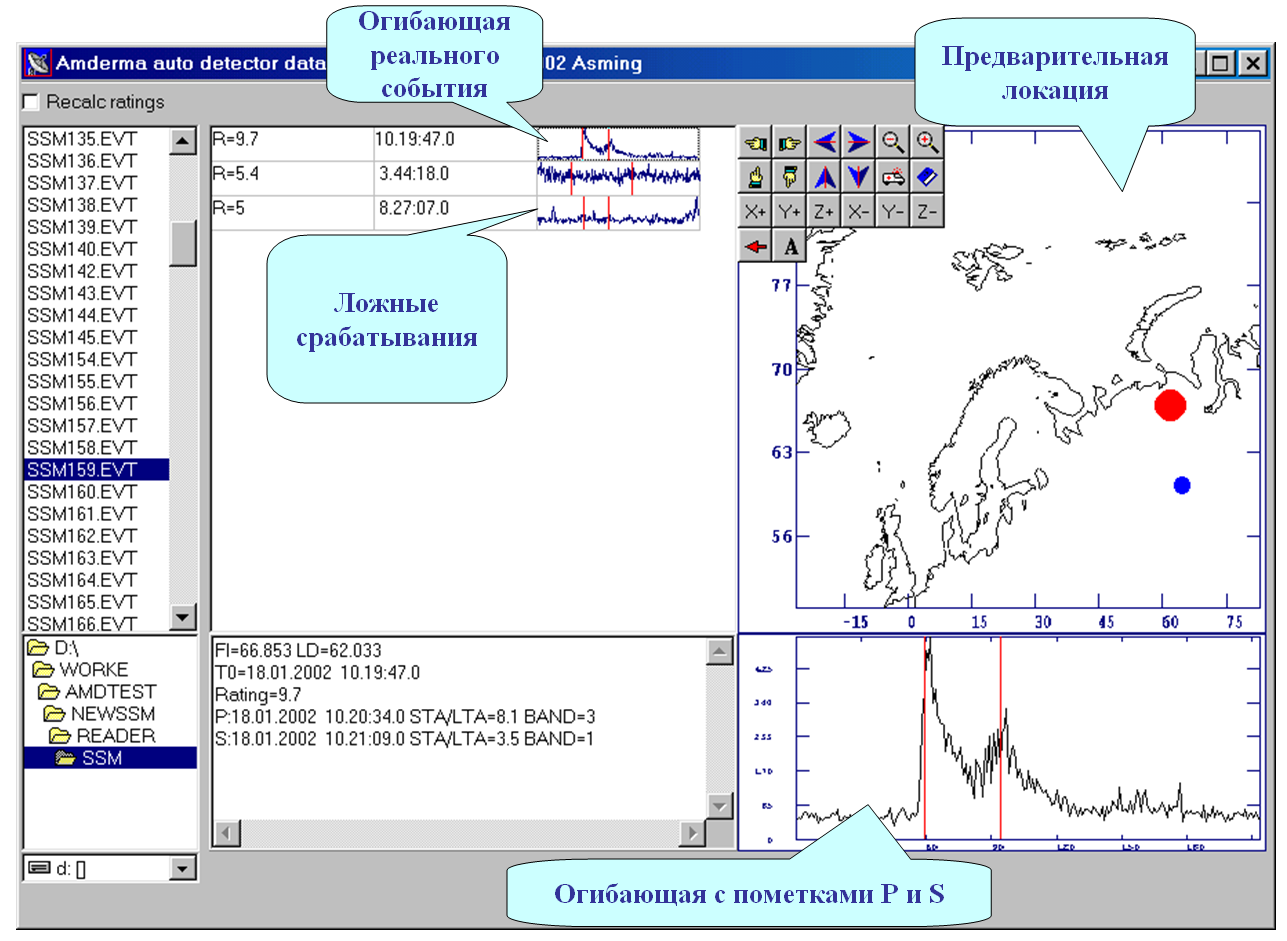Click the Y+ map button

790,211
